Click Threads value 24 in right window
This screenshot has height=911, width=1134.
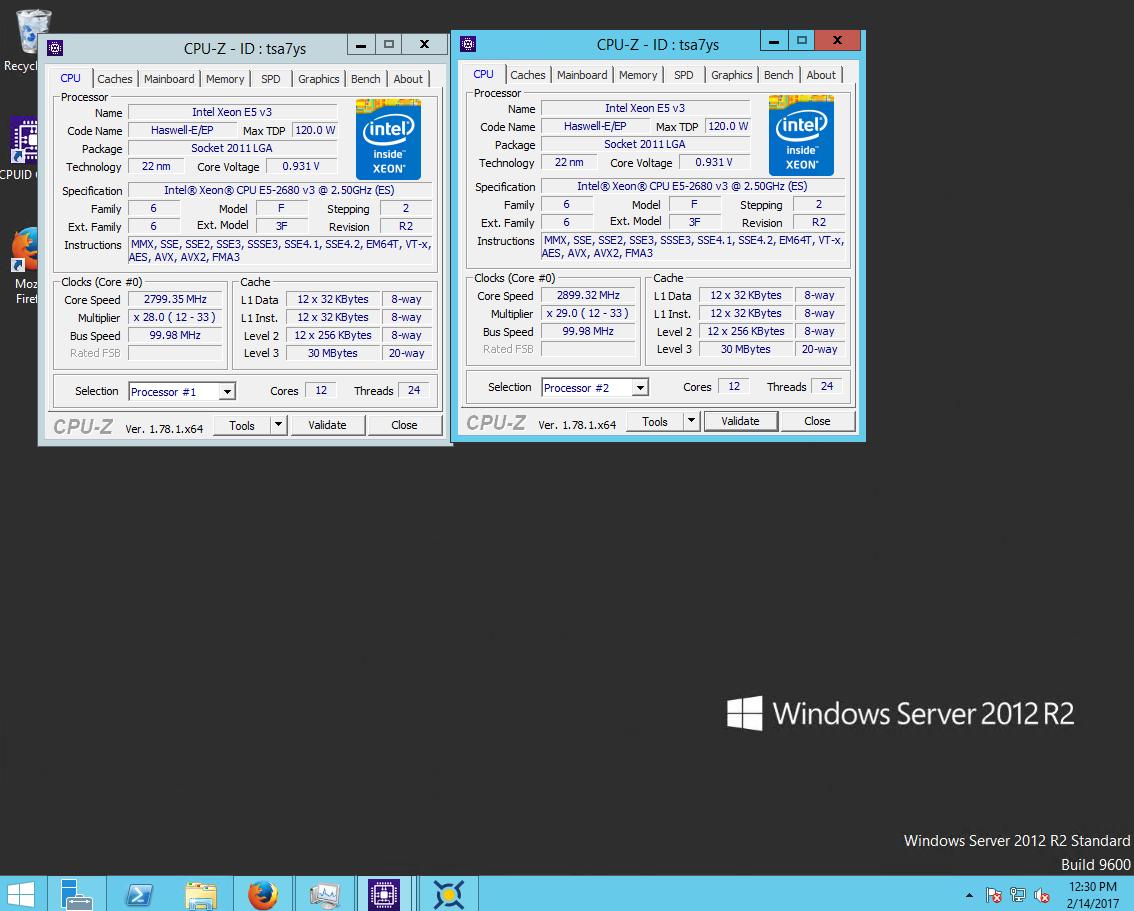click(x=827, y=386)
